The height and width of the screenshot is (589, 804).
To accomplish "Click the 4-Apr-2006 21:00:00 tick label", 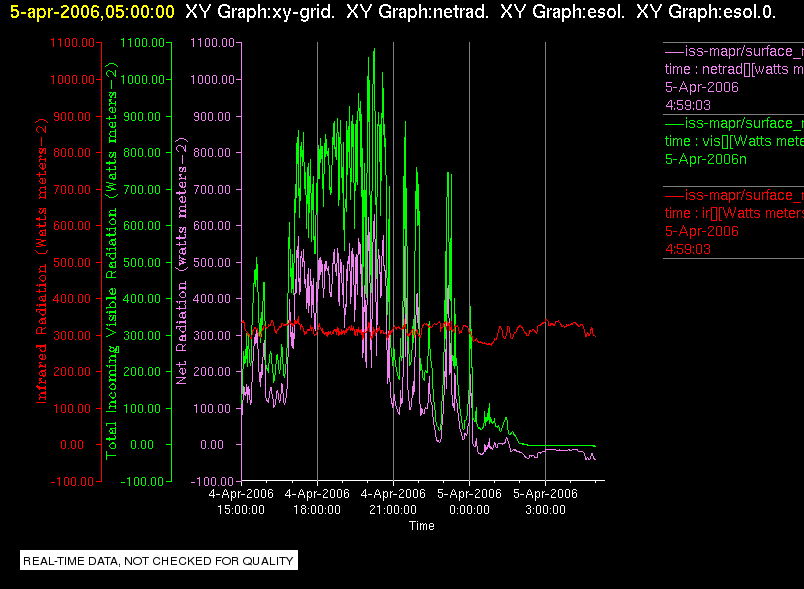I will pos(393,502).
